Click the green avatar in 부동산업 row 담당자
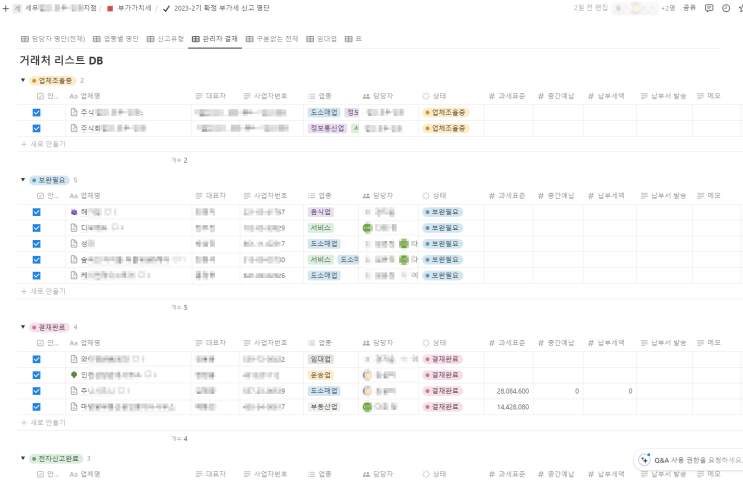743x481 pixels. (x=367, y=407)
